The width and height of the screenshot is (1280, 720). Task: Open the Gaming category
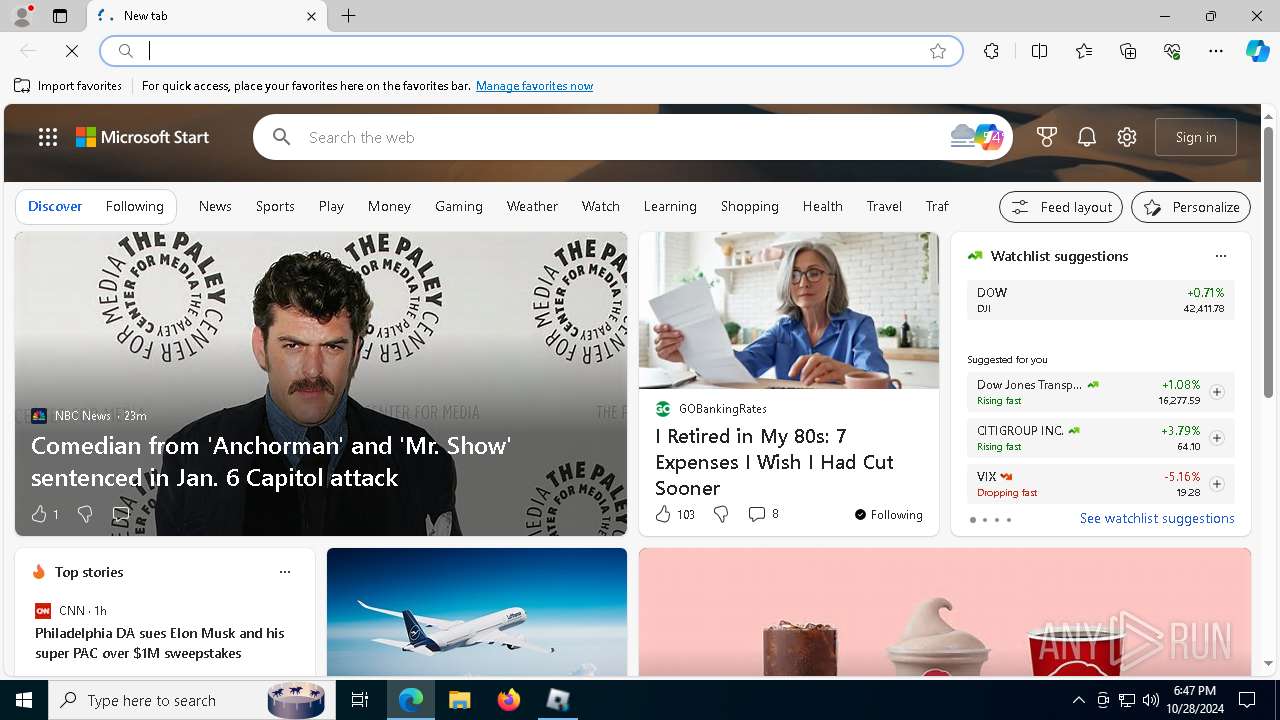(x=459, y=206)
